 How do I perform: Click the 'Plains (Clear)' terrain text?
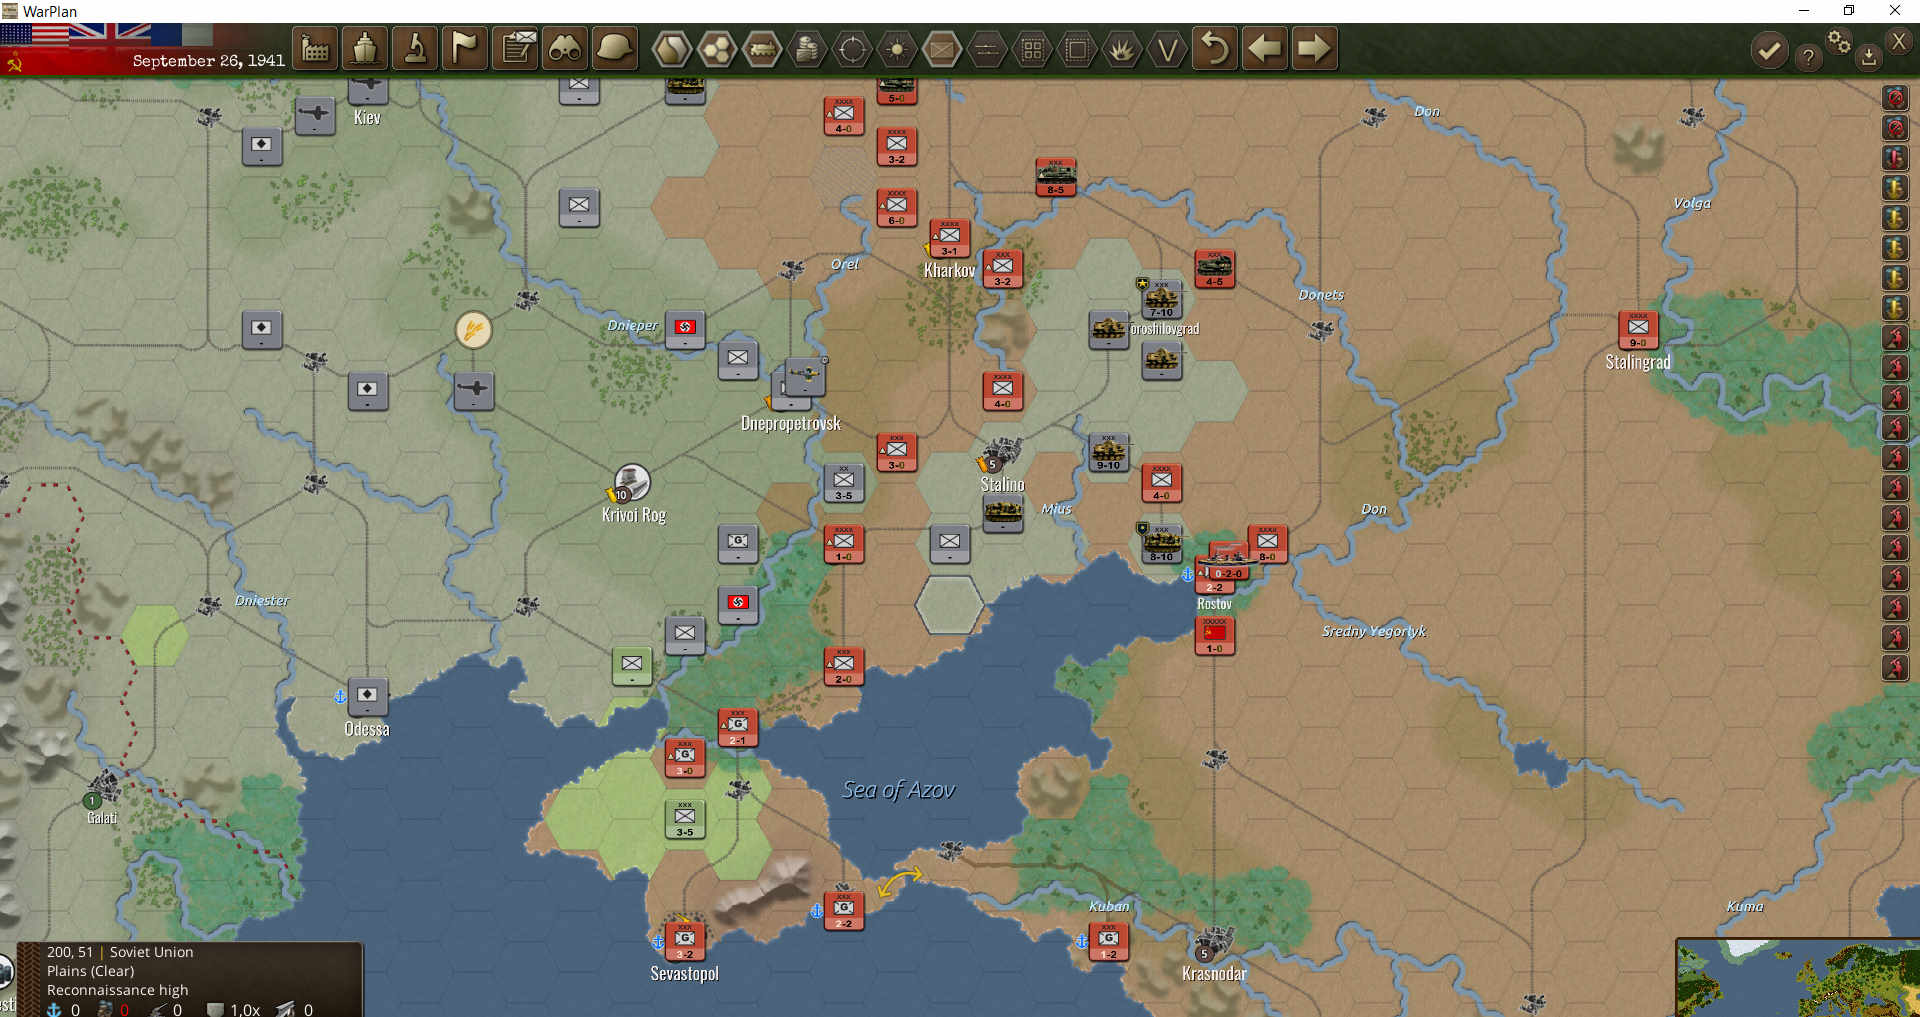[x=90, y=971]
